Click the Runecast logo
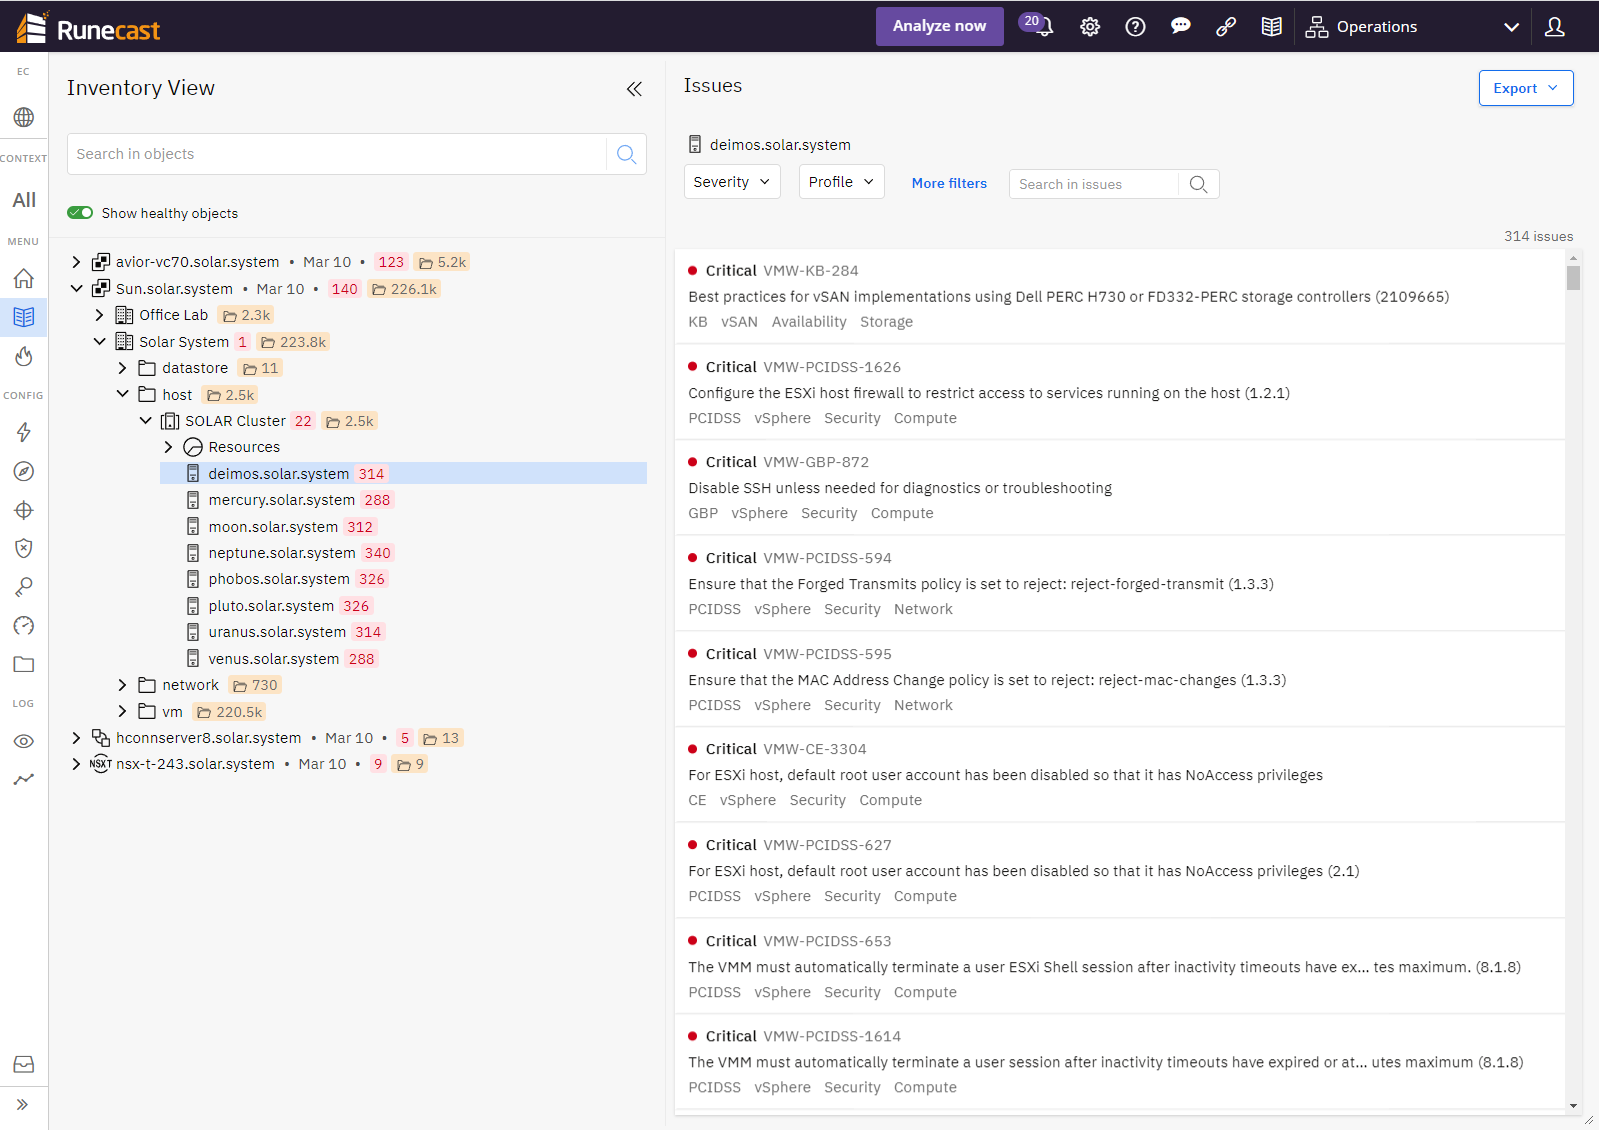This screenshot has width=1599, height=1130. tap(89, 27)
